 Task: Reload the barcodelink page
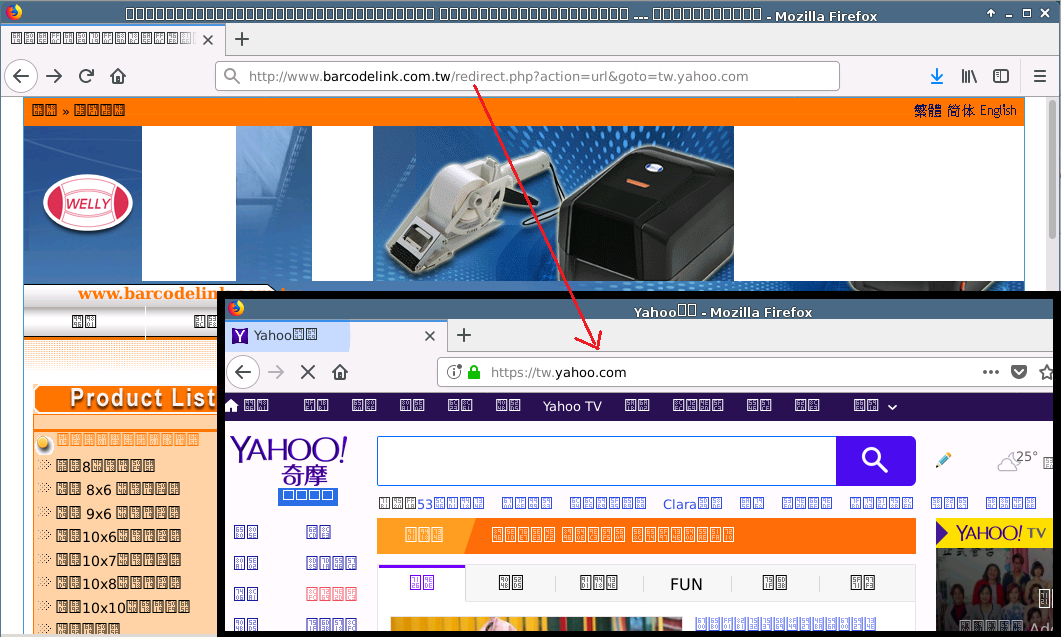click(x=86, y=76)
